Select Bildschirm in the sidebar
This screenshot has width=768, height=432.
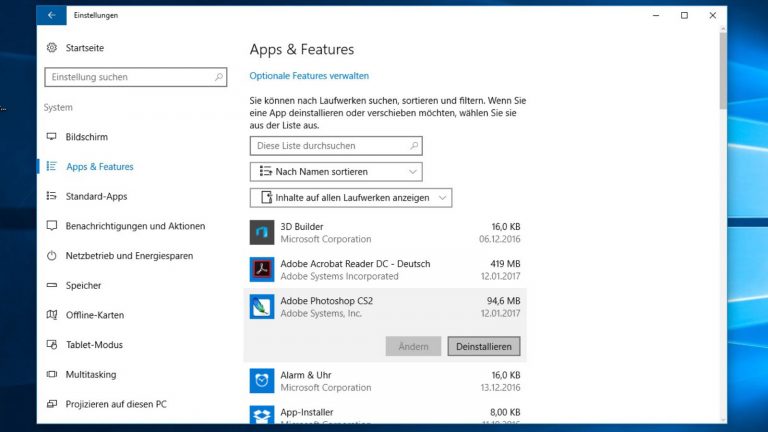pos(87,137)
